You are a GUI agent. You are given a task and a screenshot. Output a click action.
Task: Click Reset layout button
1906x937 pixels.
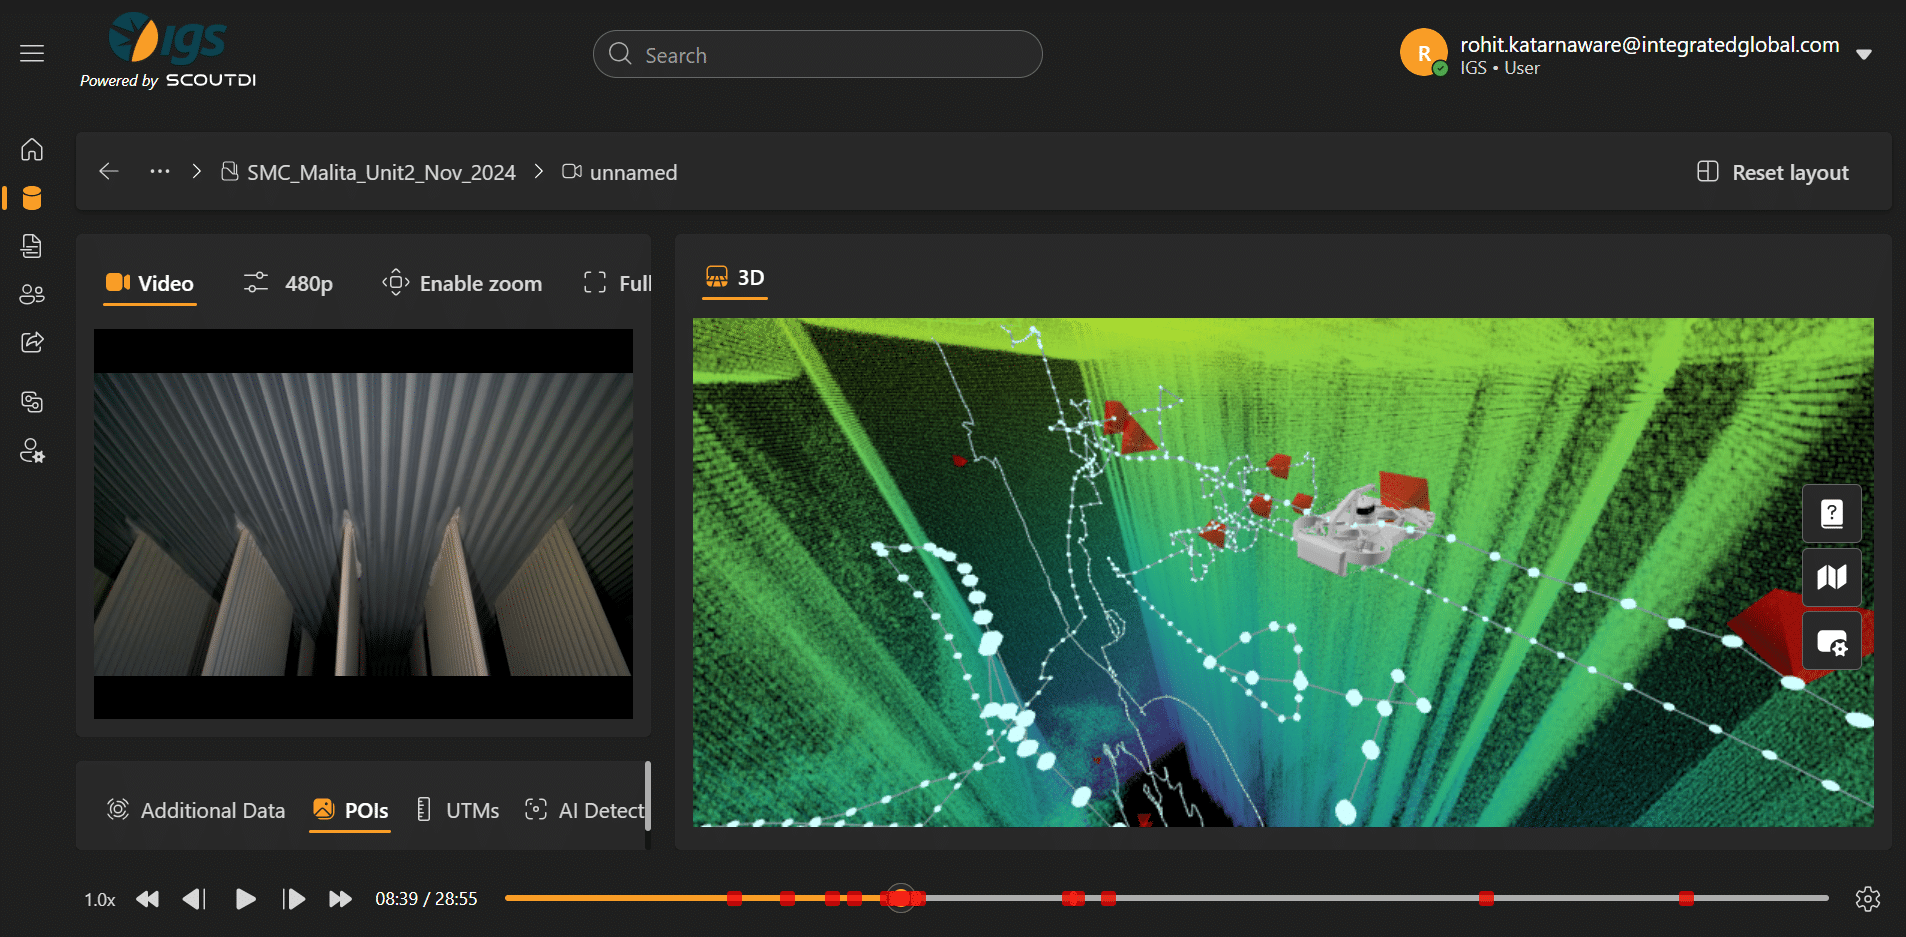tap(1773, 172)
